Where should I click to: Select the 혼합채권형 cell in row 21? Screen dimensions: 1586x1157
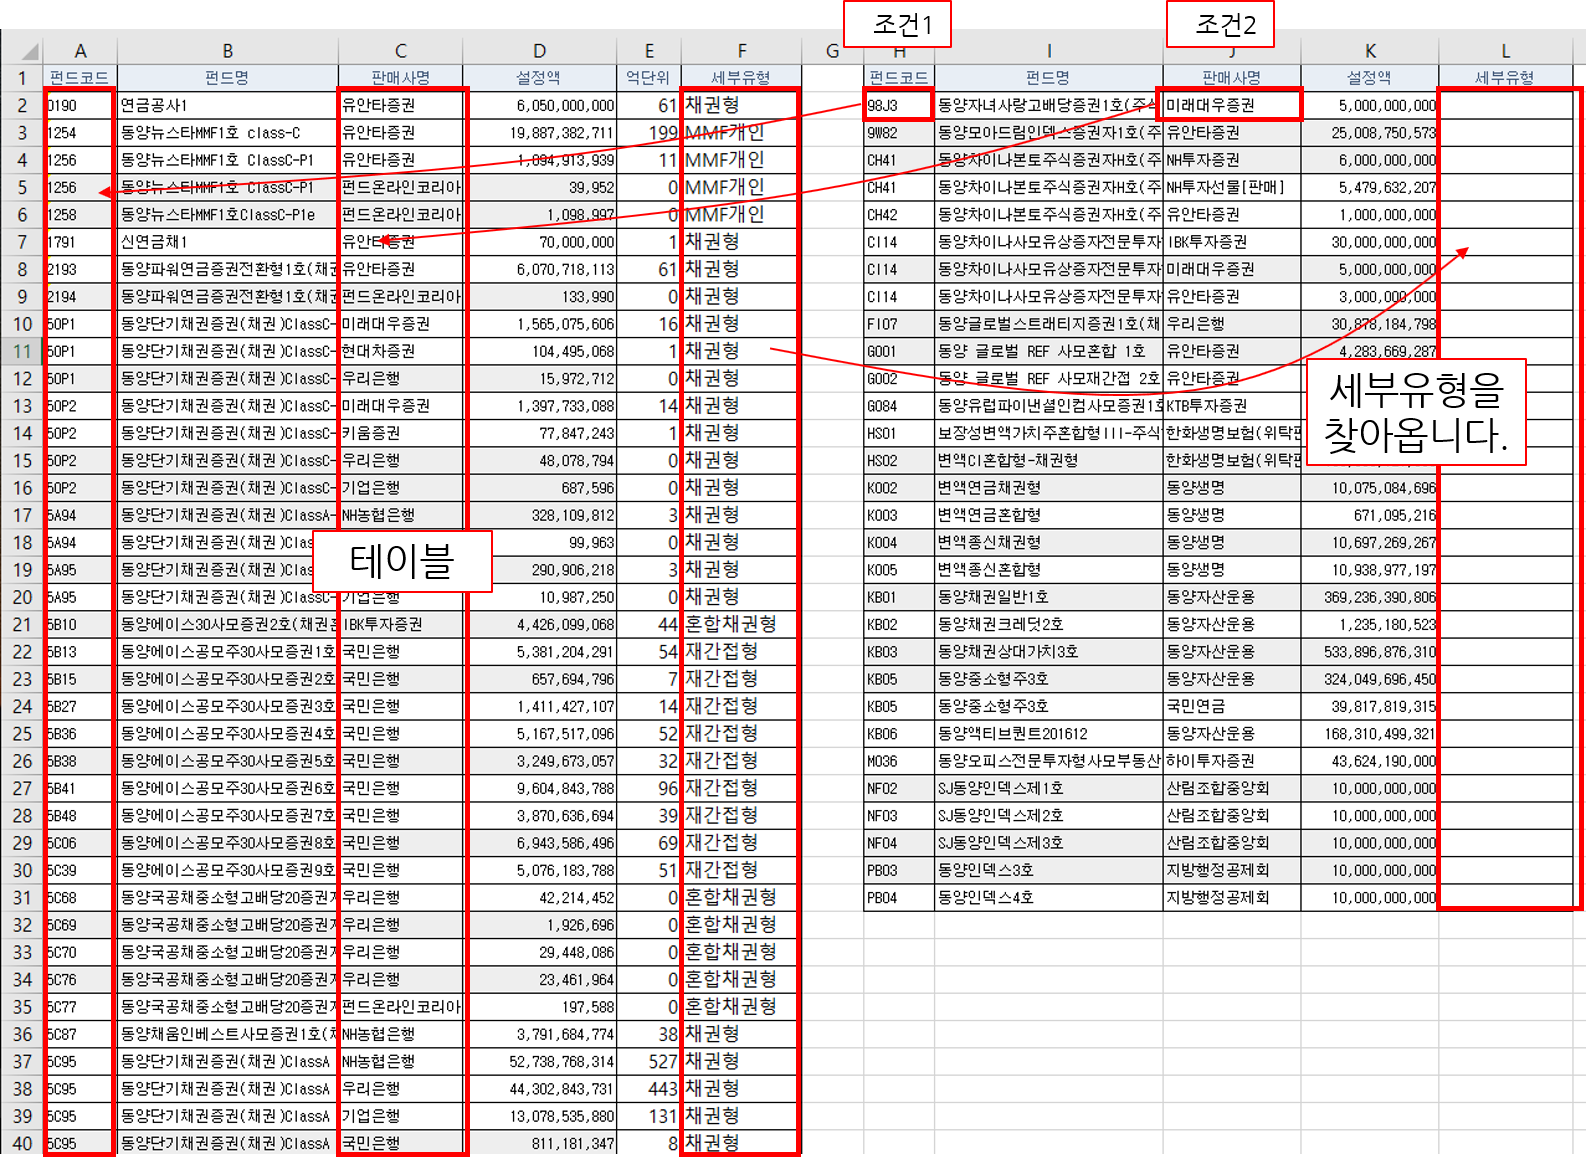click(x=741, y=624)
